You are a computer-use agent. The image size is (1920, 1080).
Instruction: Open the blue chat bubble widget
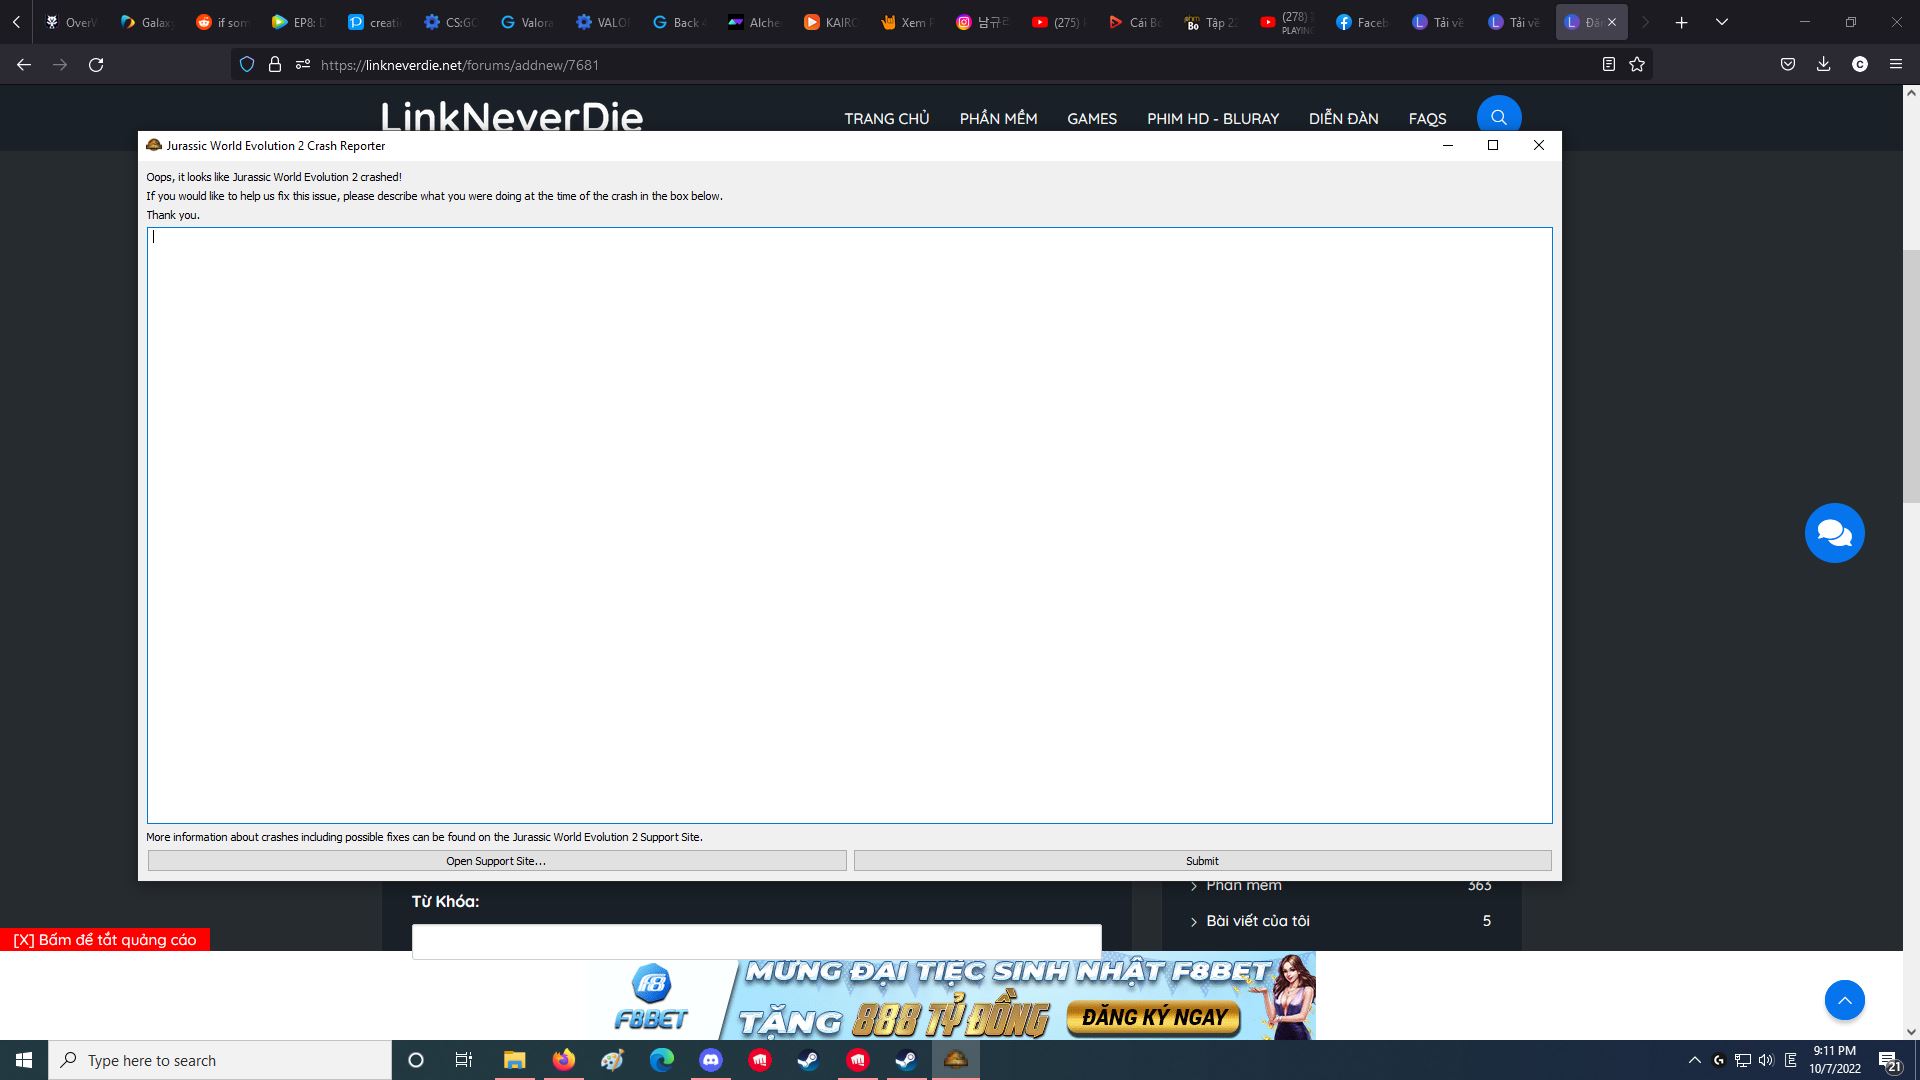click(x=1835, y=533)
